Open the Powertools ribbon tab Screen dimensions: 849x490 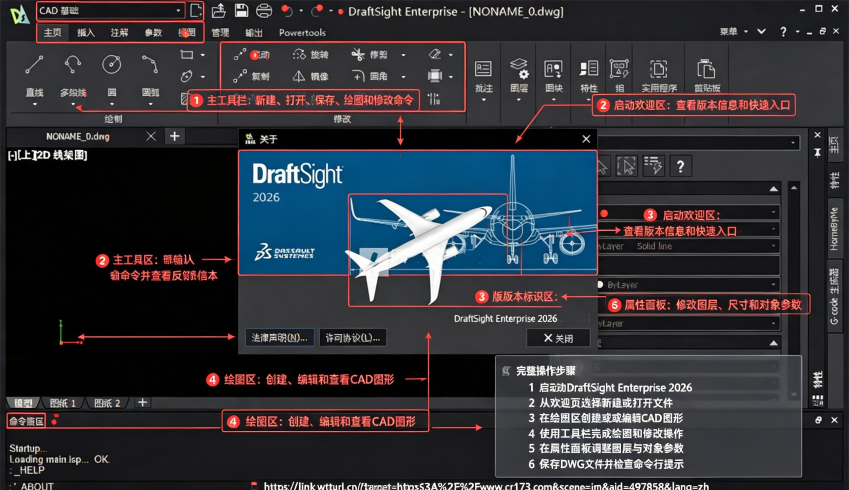302,32
